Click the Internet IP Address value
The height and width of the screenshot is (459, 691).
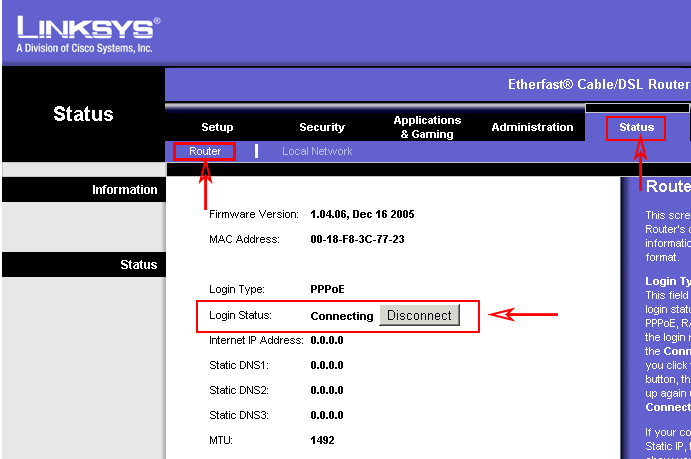pyautogui.click(x=327, y=340)
